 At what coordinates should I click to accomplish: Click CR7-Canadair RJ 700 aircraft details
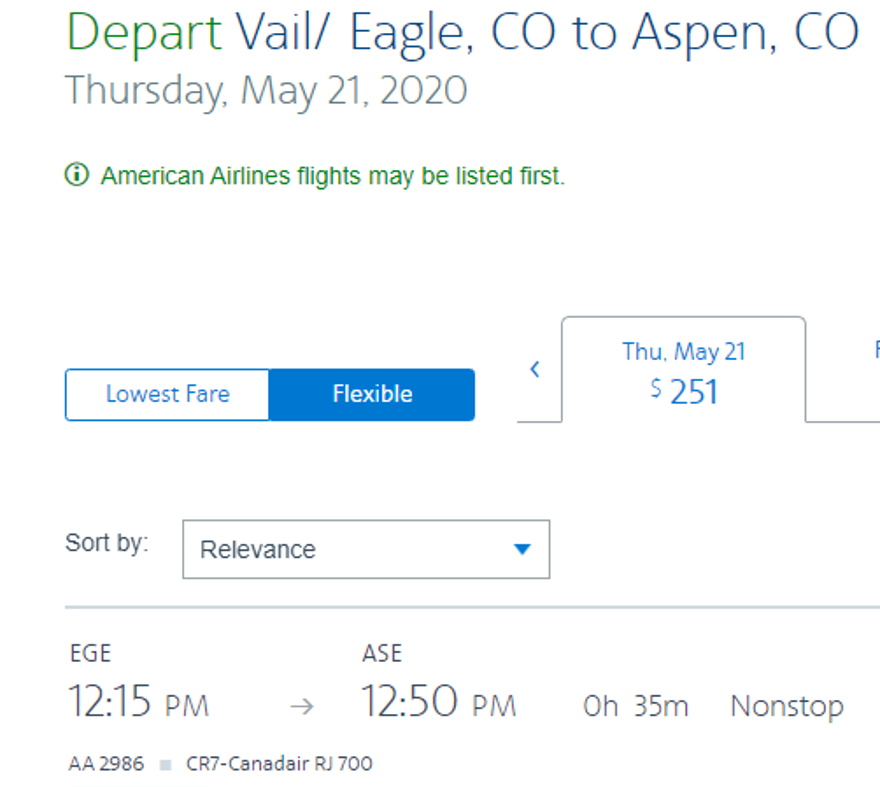tap(279, 764)
